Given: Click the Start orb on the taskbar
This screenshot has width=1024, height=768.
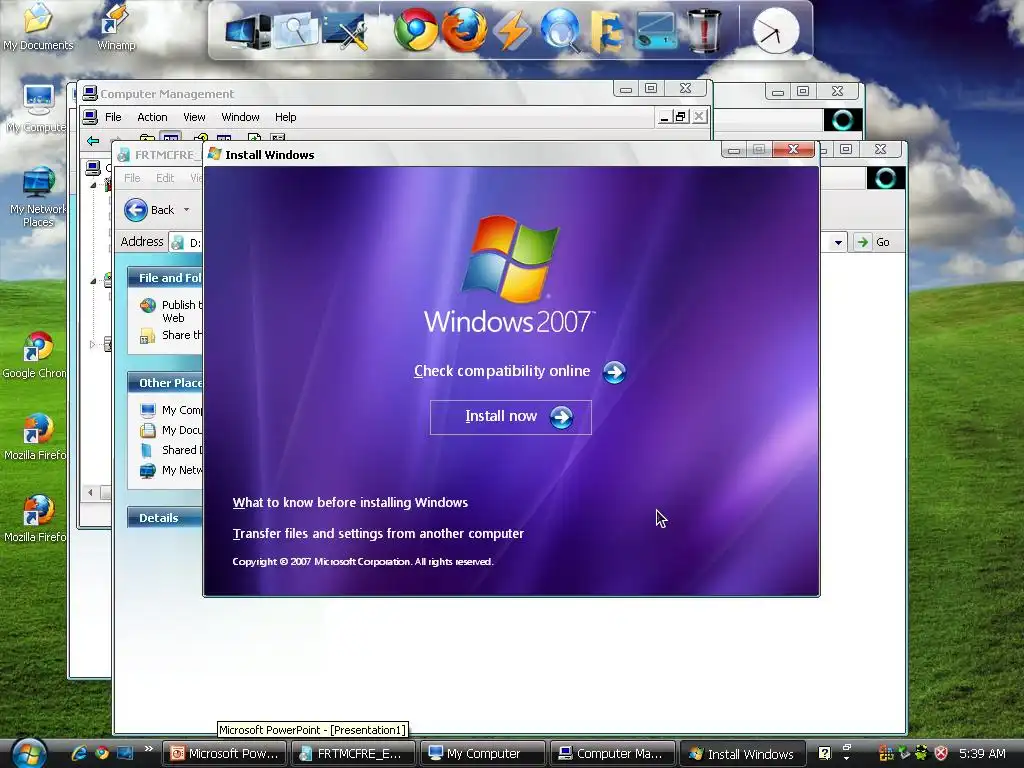Looking at the screenshot, I should (29, 753).
